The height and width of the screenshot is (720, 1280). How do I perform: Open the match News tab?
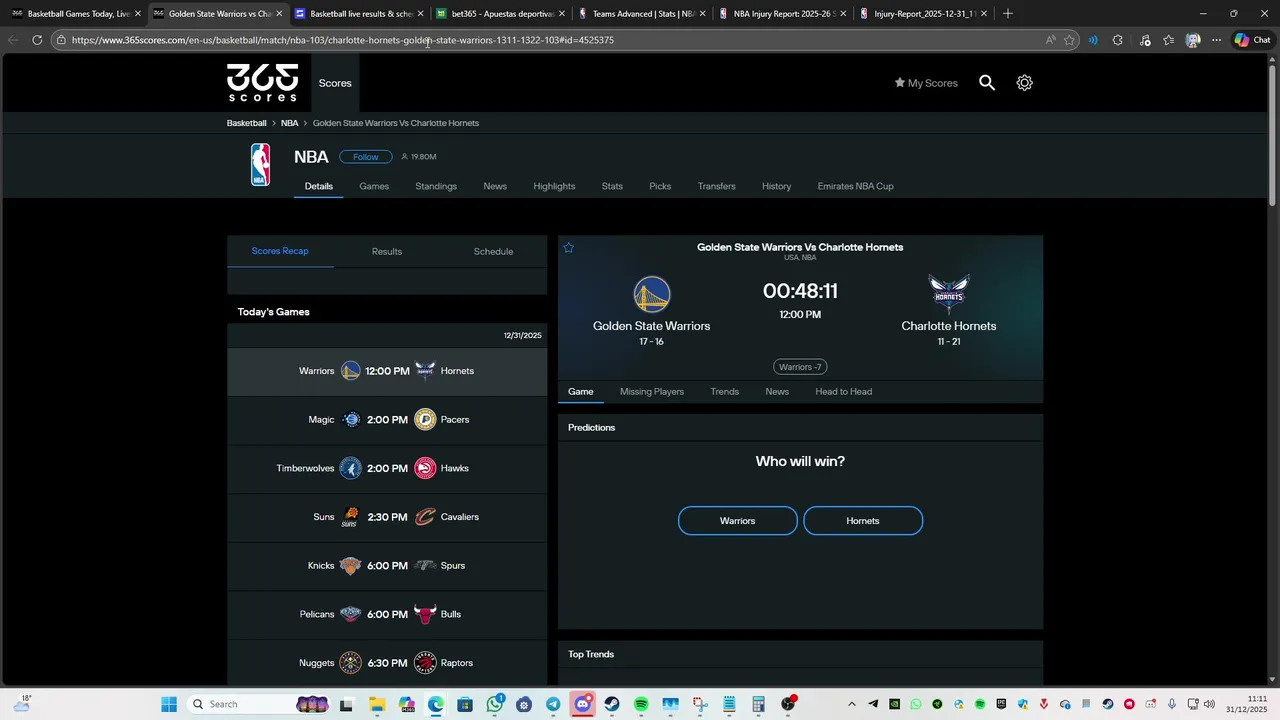(777, 392)
